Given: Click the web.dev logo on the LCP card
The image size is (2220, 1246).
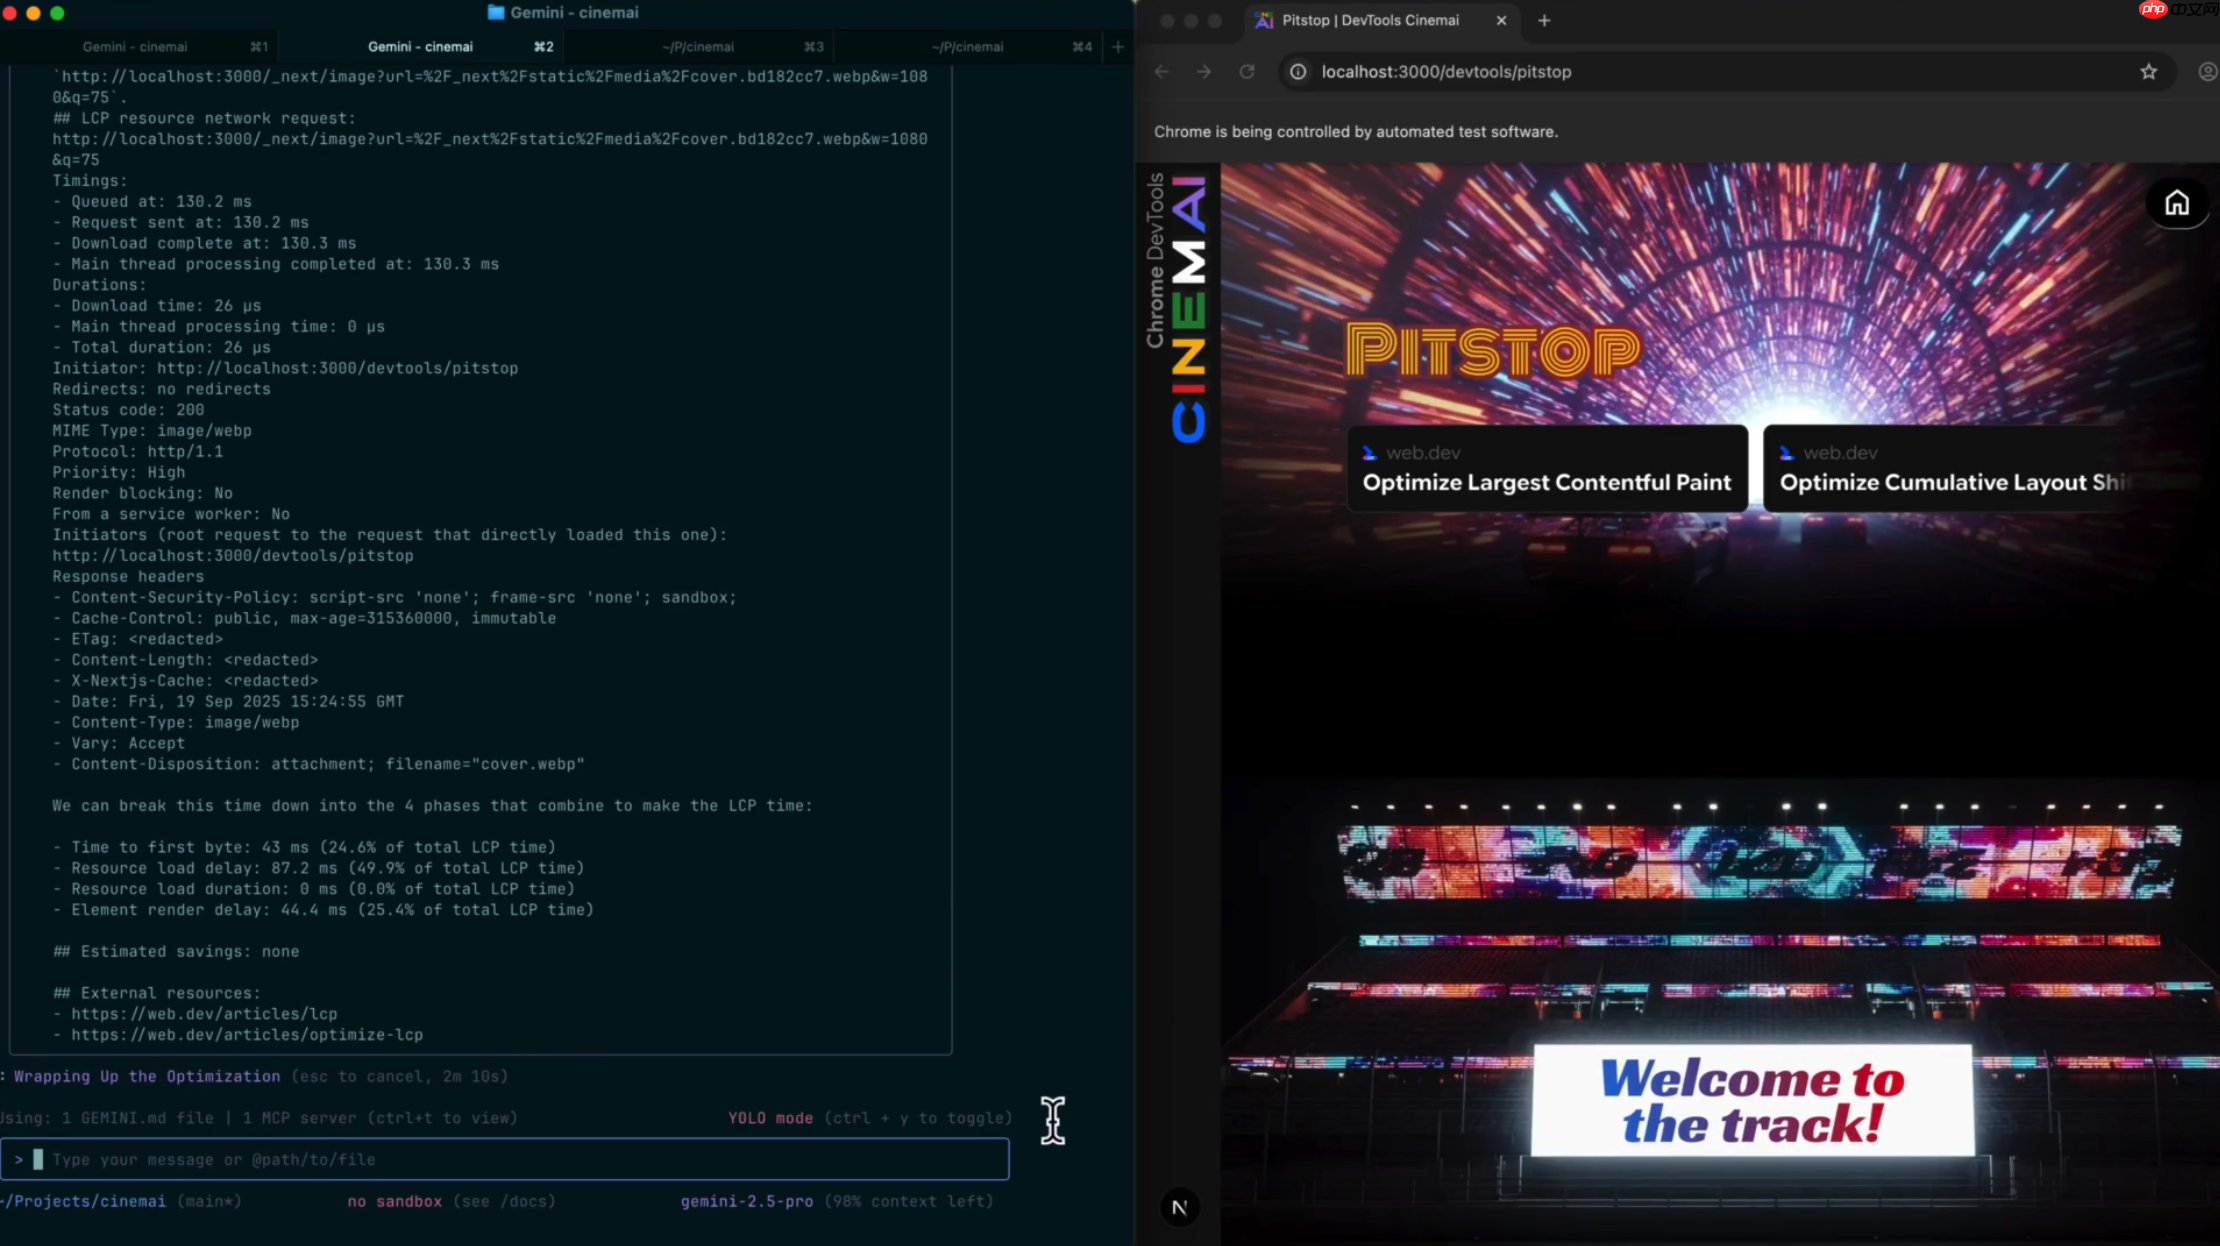Looking at the screenshot, I should point(1370,452).
